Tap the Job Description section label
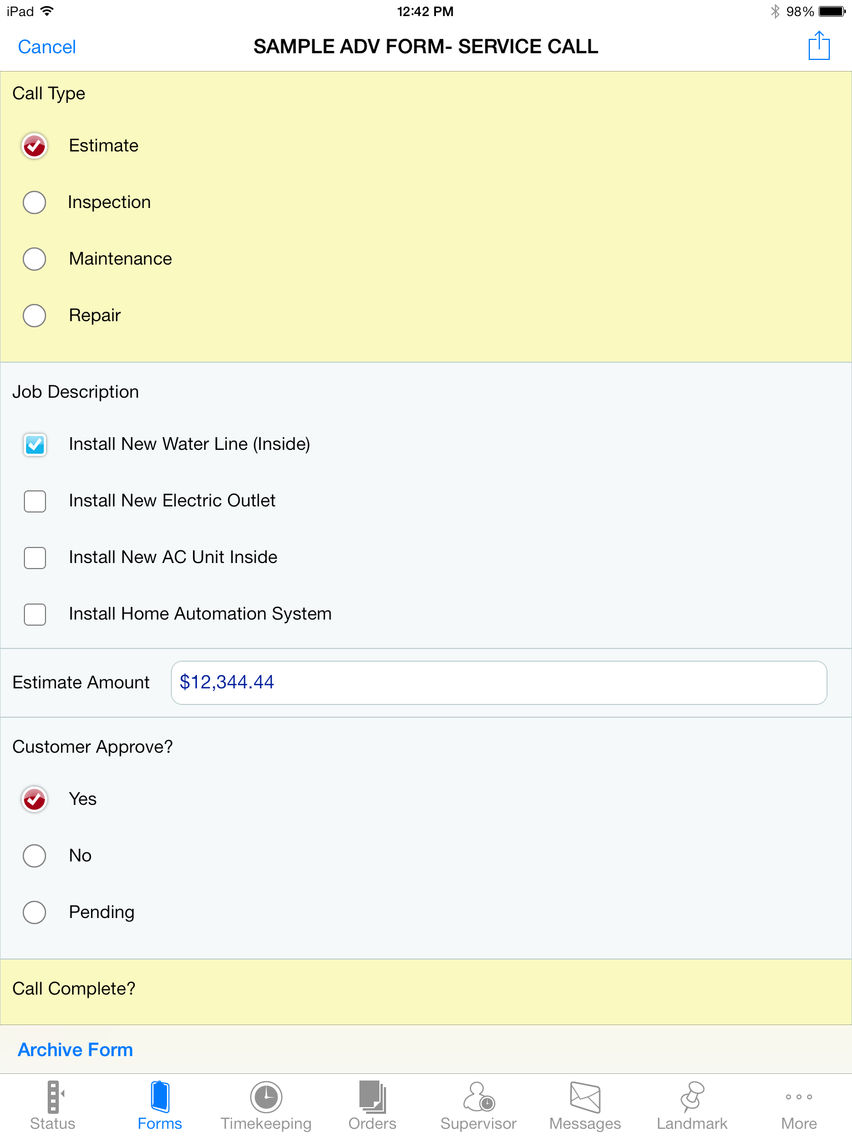 click(75, 392)
